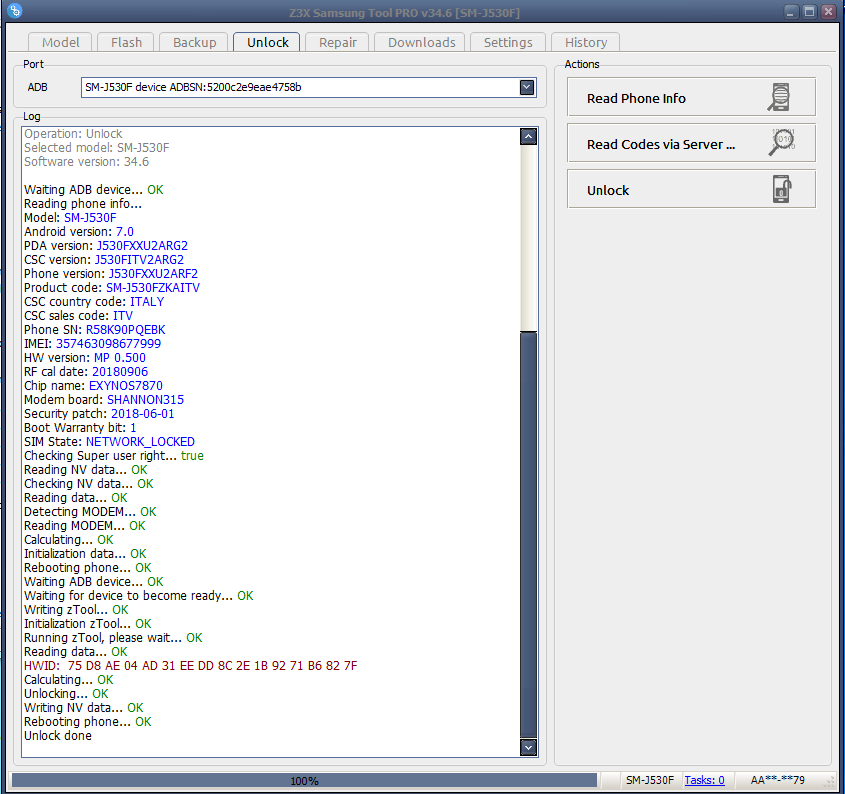Click the Writing zTool... OK line

point(76,610)
